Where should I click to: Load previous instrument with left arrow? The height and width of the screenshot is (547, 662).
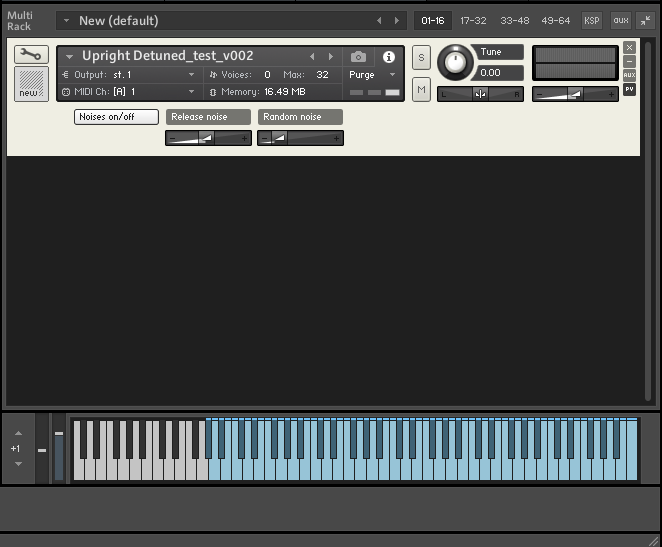(312, 57)
